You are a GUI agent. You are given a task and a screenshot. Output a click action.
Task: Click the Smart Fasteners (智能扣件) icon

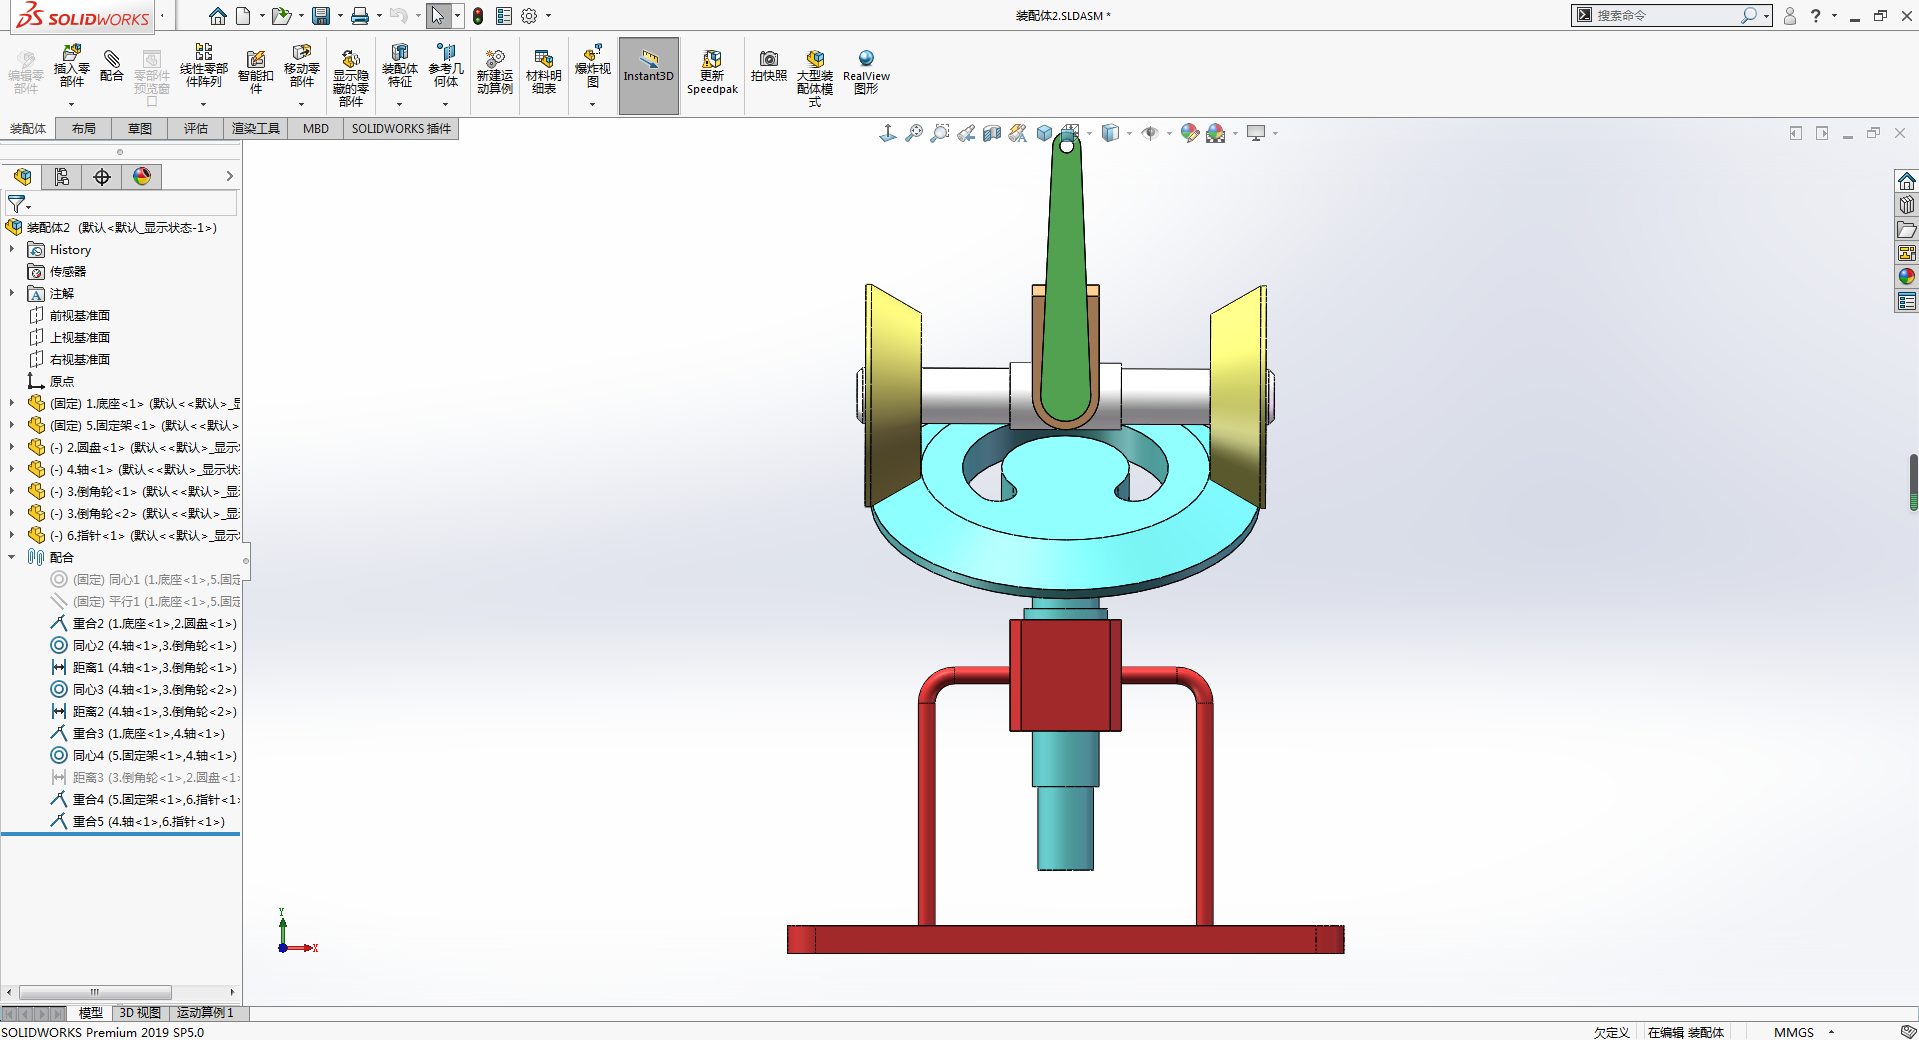tap(256, 72)
